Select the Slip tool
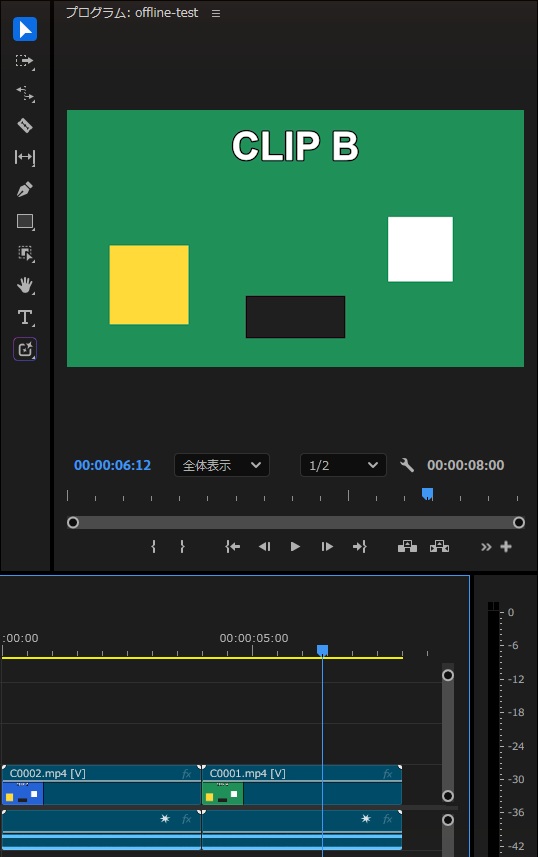This screenshot has width=538, height=857. click(x=25, y=157)
